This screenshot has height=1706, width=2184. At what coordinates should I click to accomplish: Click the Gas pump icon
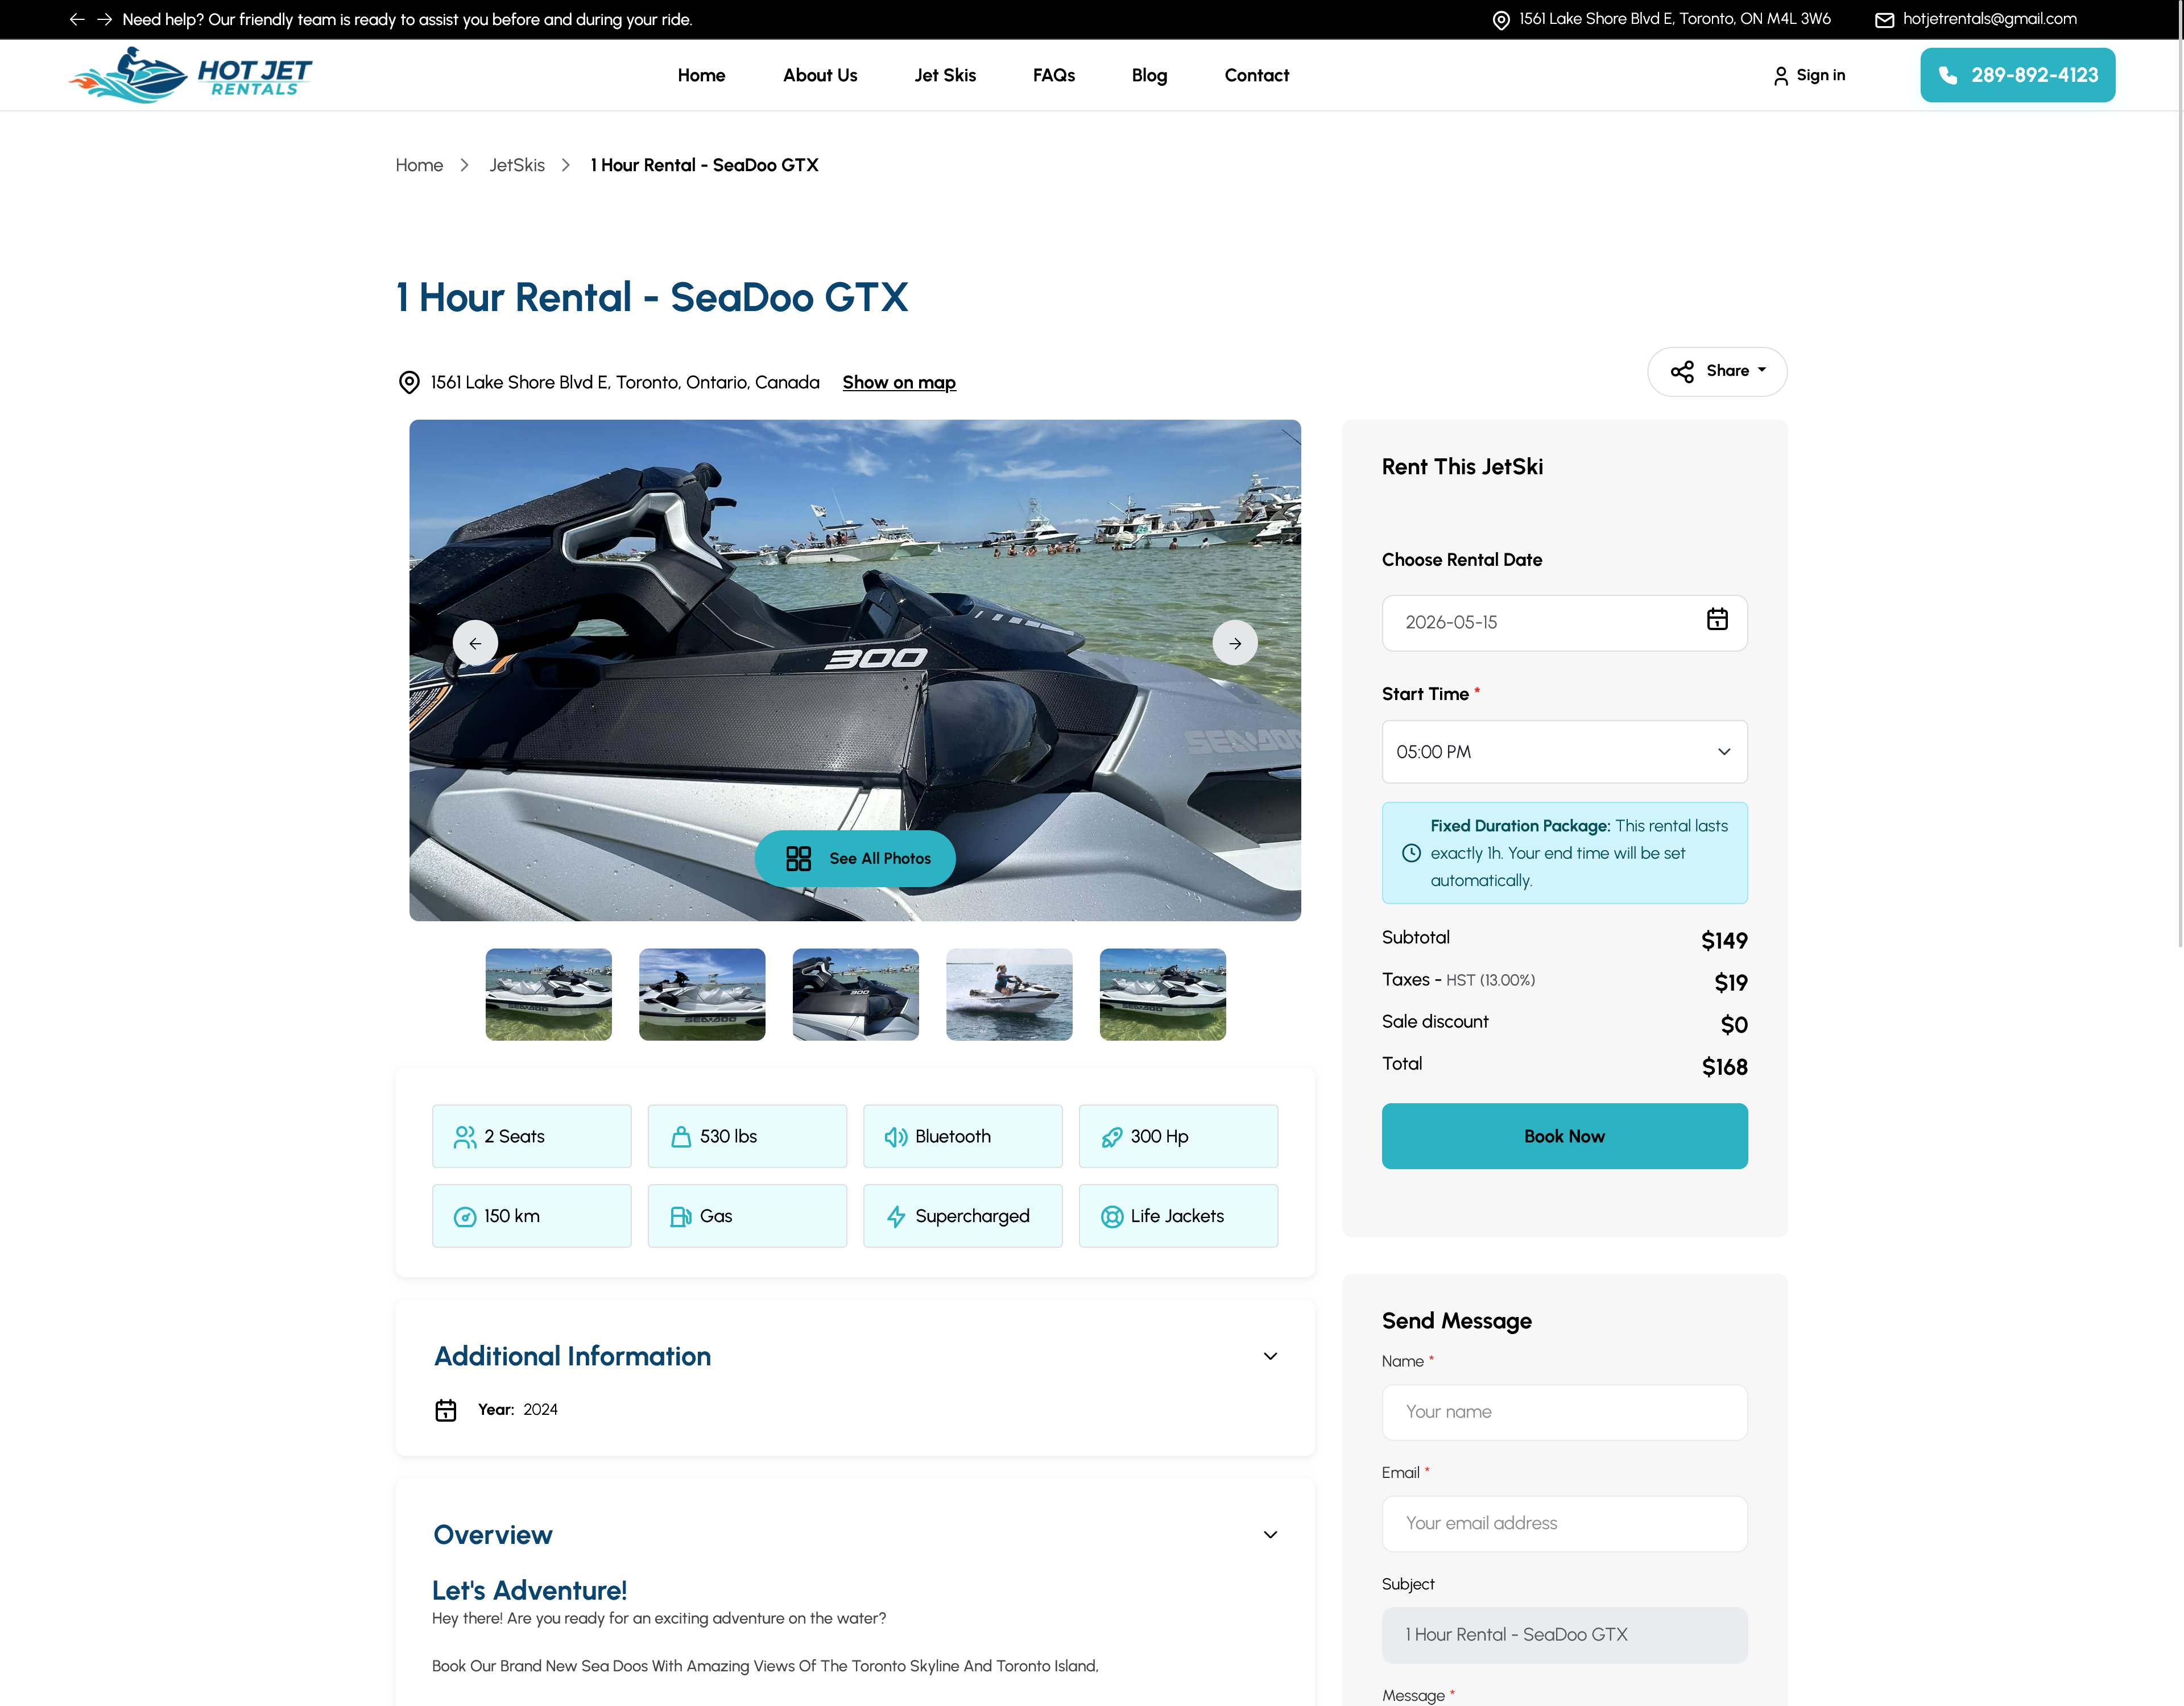[681, 1217]
